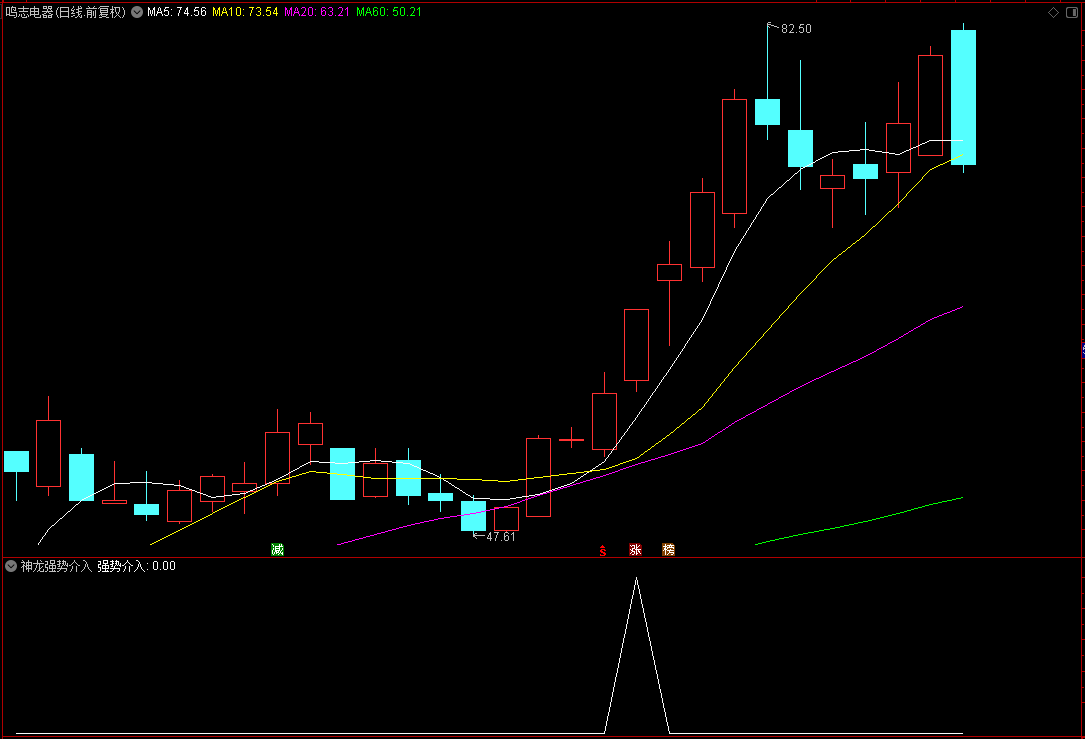Screen dimensions: 1085x739
Task: Click the 强势介入: 0.00 value label
Action: click(136, 566)
